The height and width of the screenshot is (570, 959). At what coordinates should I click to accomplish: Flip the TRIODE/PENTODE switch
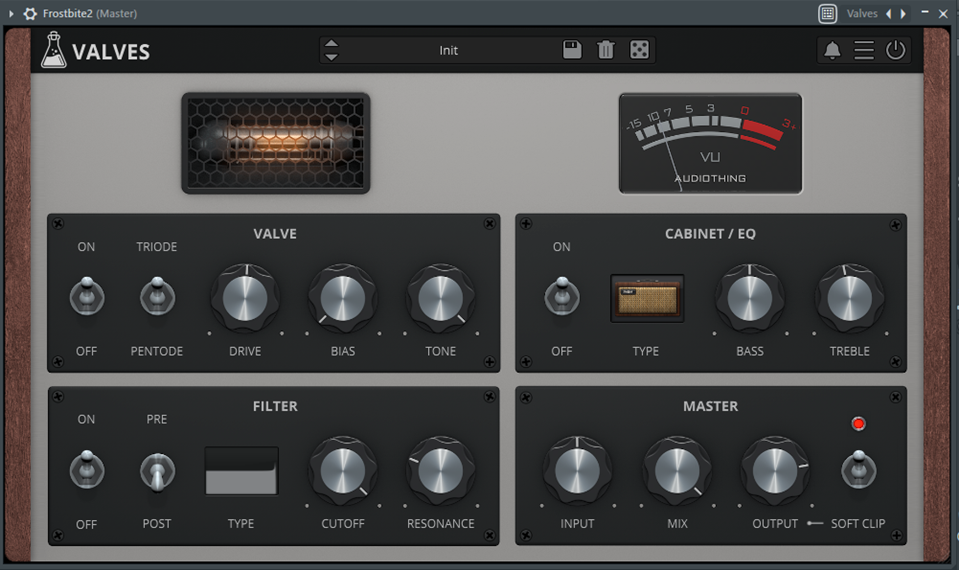click(157, 296)
